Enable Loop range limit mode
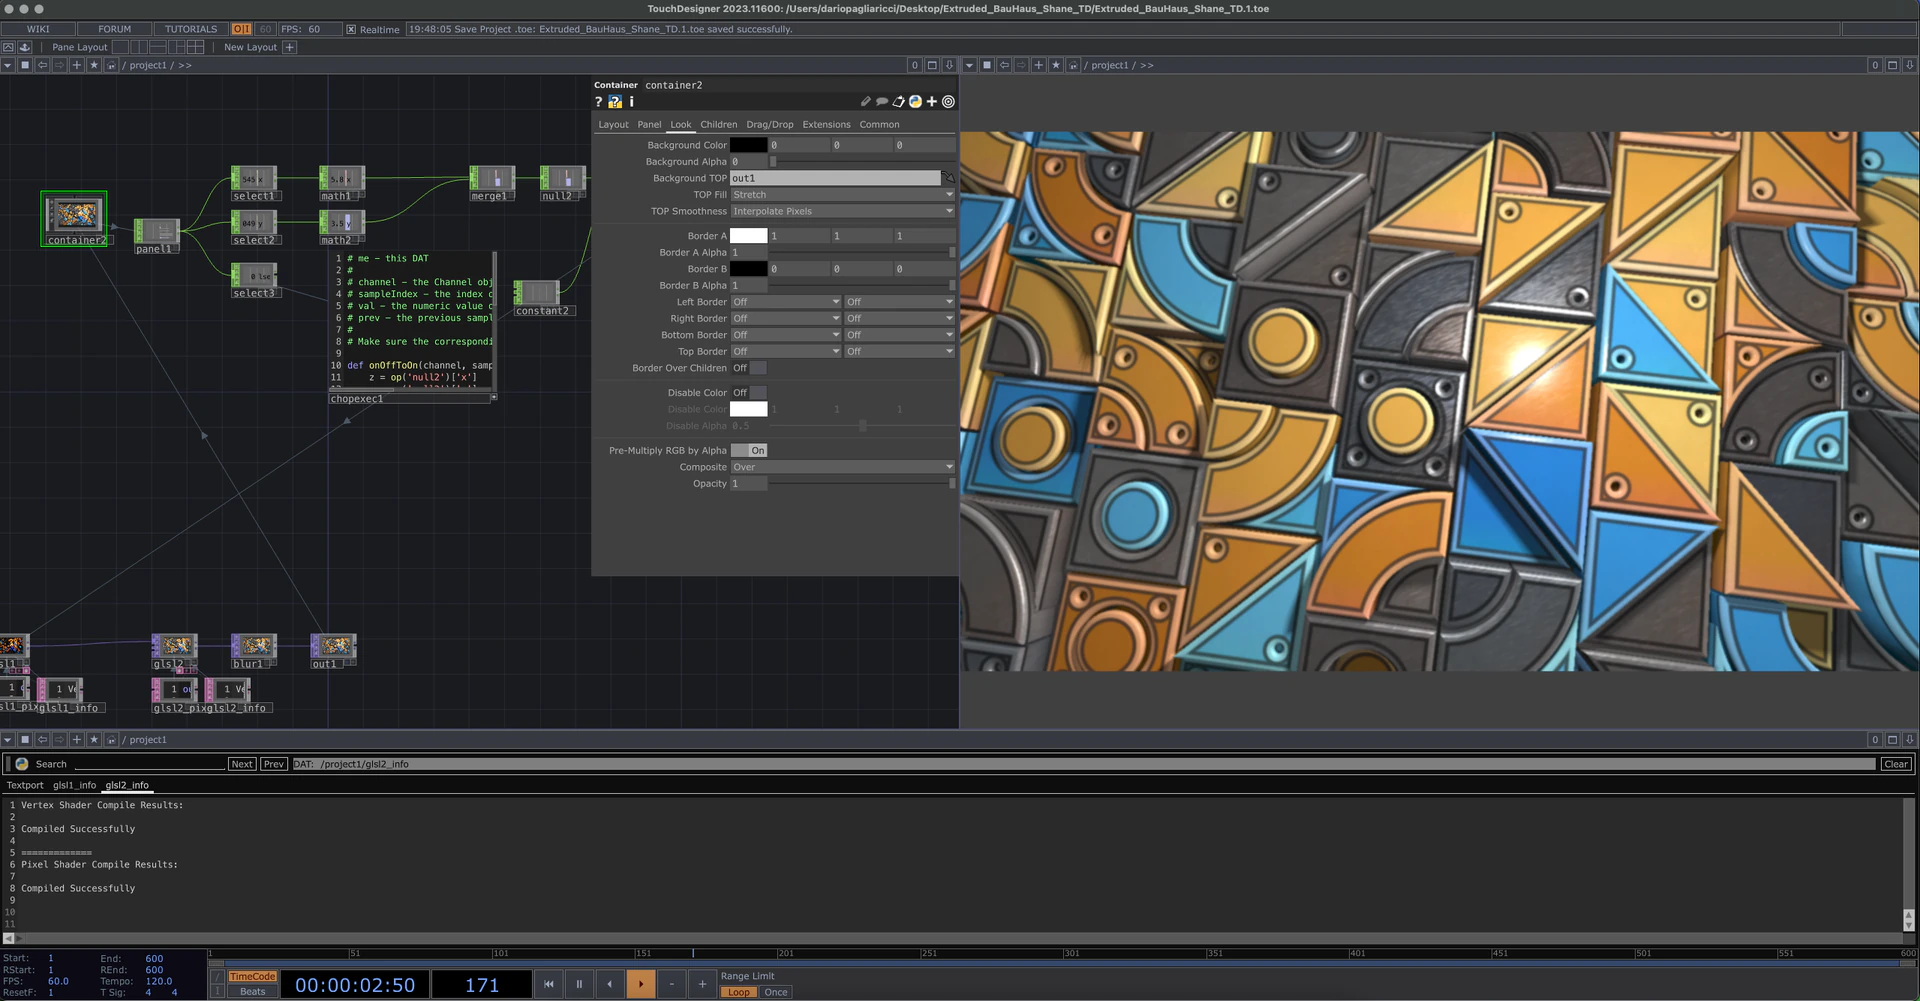The image size is (1920, 1001). 739,992
